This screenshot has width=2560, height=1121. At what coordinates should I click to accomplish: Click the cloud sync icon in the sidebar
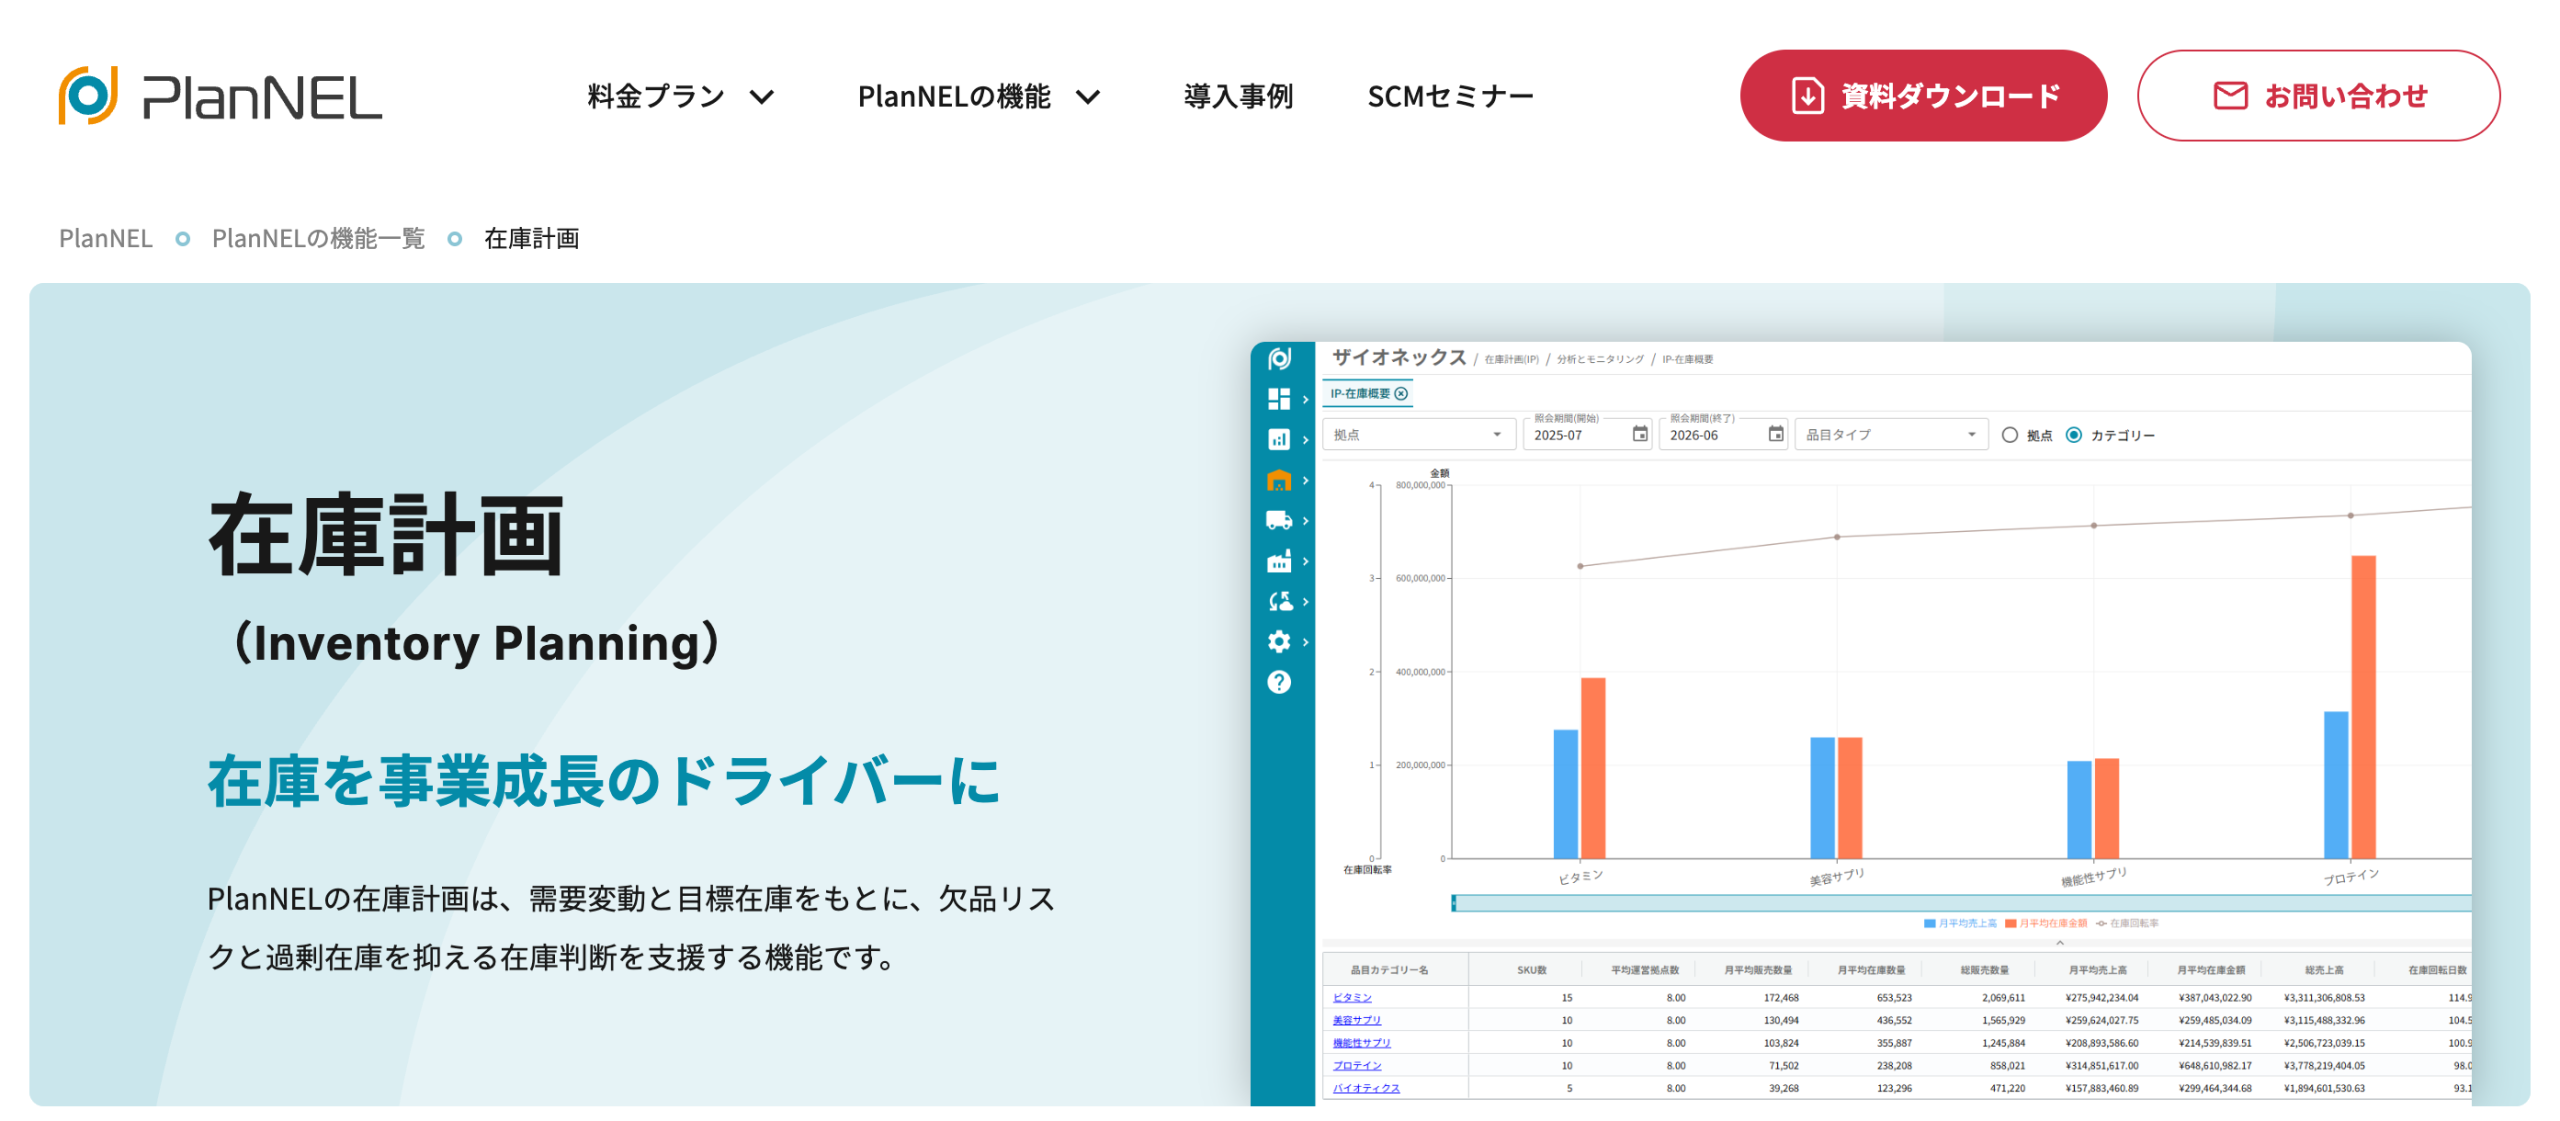pyautogui.click(x=1280, y=601)
